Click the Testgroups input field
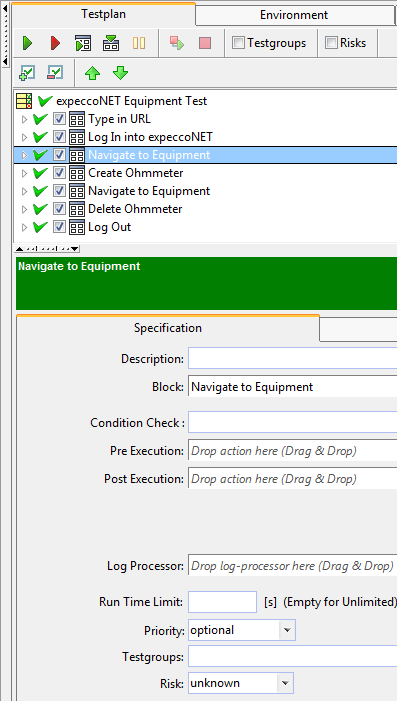This screenshot has width=397, height=701. click(292, 656)
